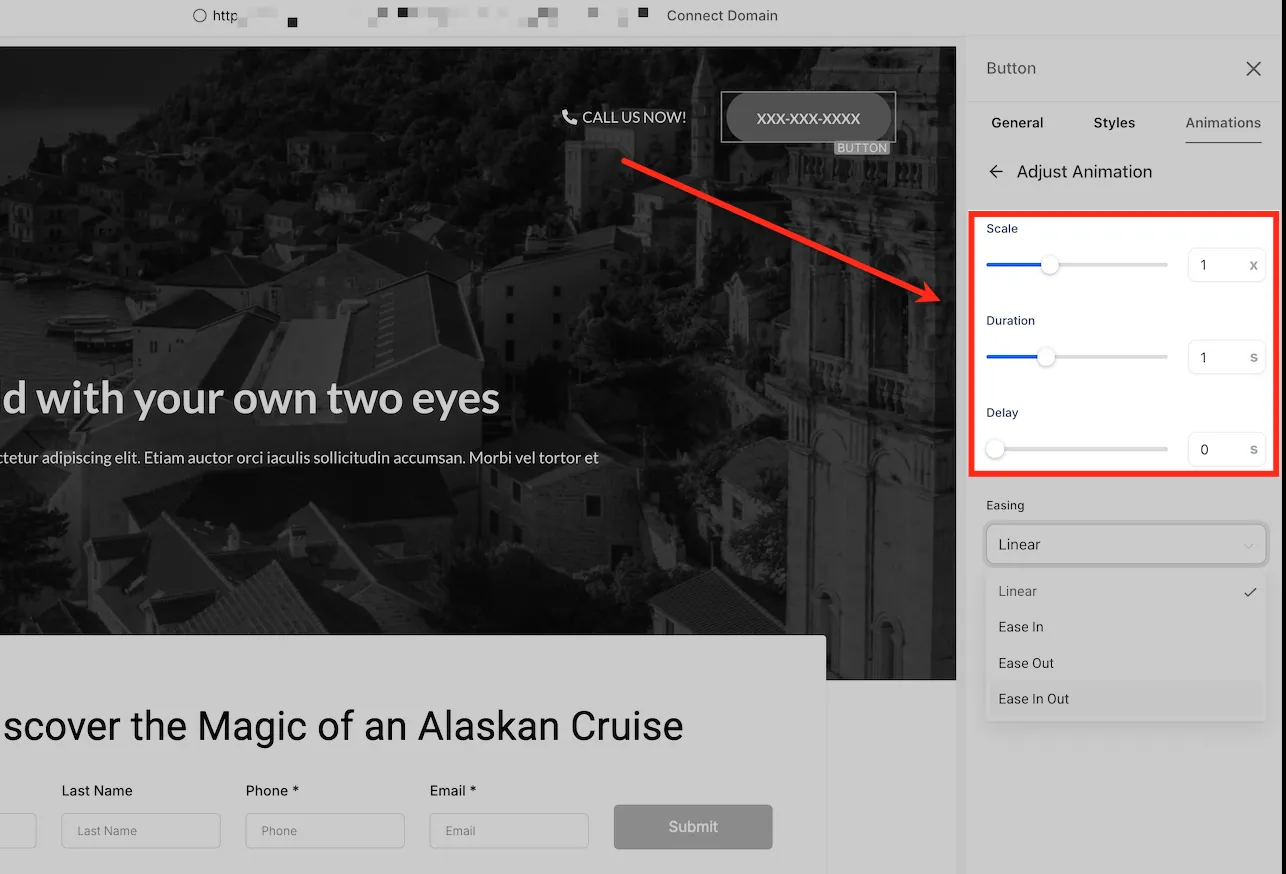Click the Submit form button

693,827
